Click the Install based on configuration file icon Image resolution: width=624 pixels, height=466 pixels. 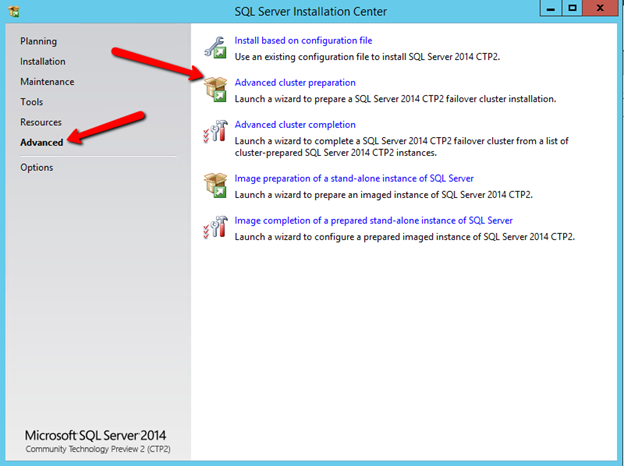tap(215, 47)
